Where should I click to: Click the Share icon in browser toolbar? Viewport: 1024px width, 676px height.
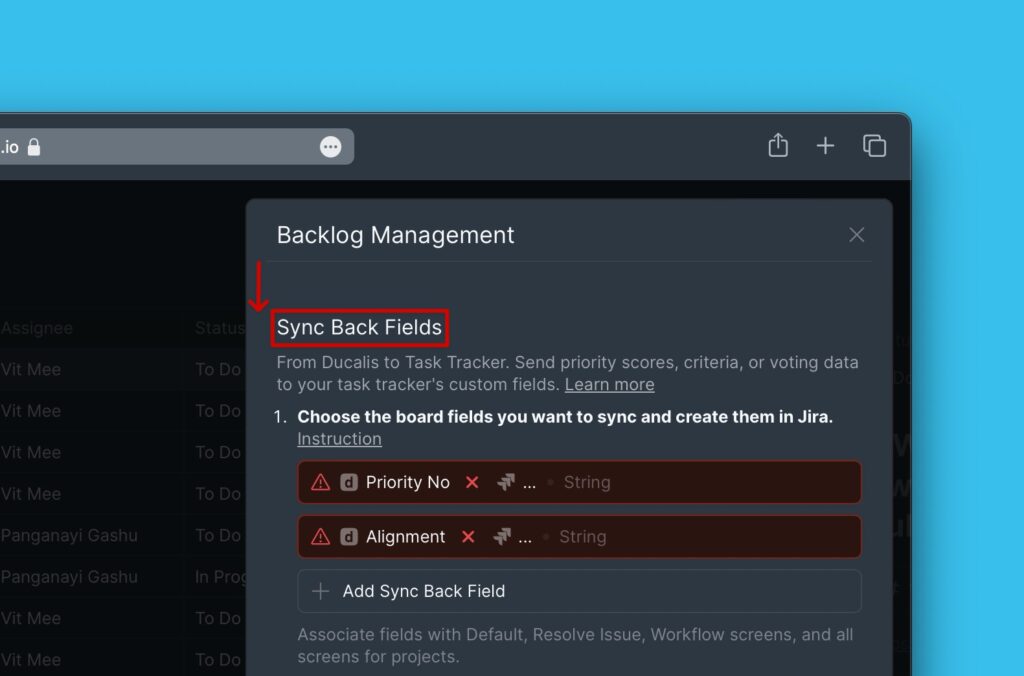778,145
